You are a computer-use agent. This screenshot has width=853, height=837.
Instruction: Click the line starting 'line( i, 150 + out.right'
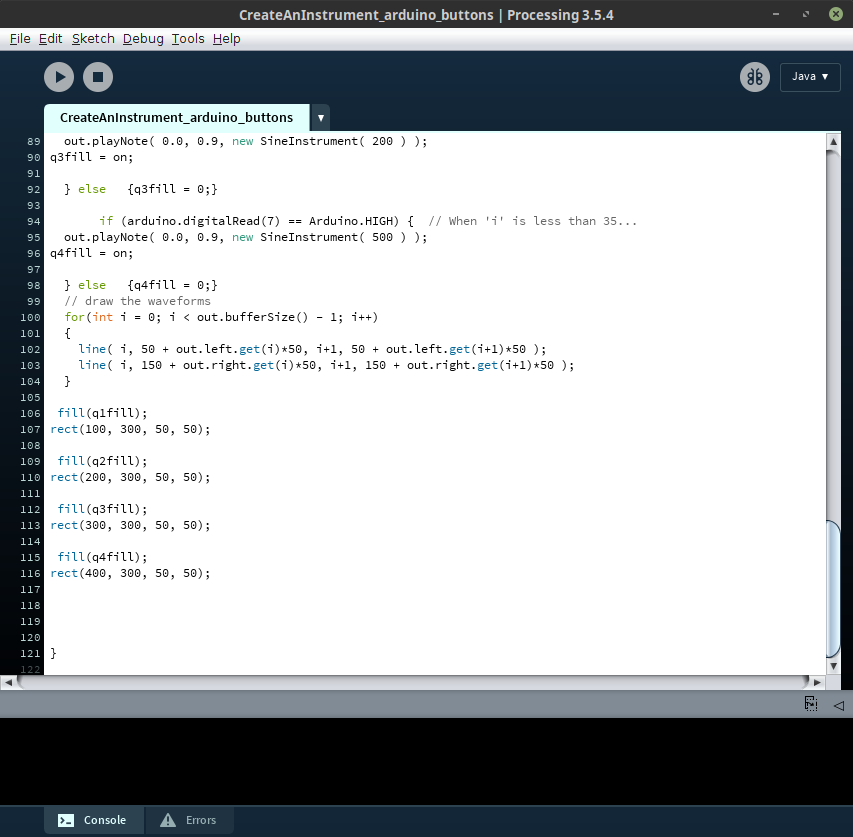[x=326, y=365]
